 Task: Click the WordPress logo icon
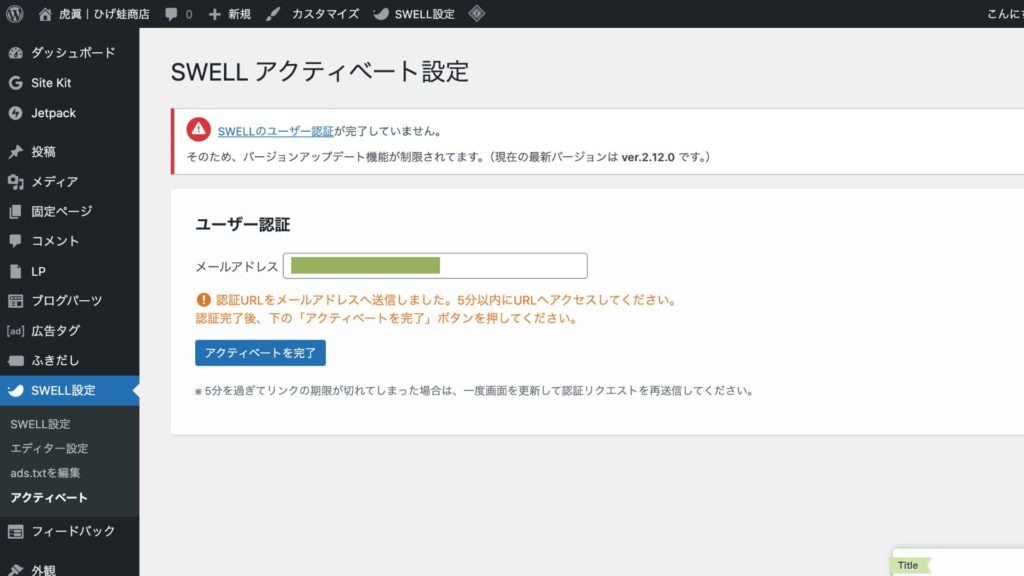[15, 14]
